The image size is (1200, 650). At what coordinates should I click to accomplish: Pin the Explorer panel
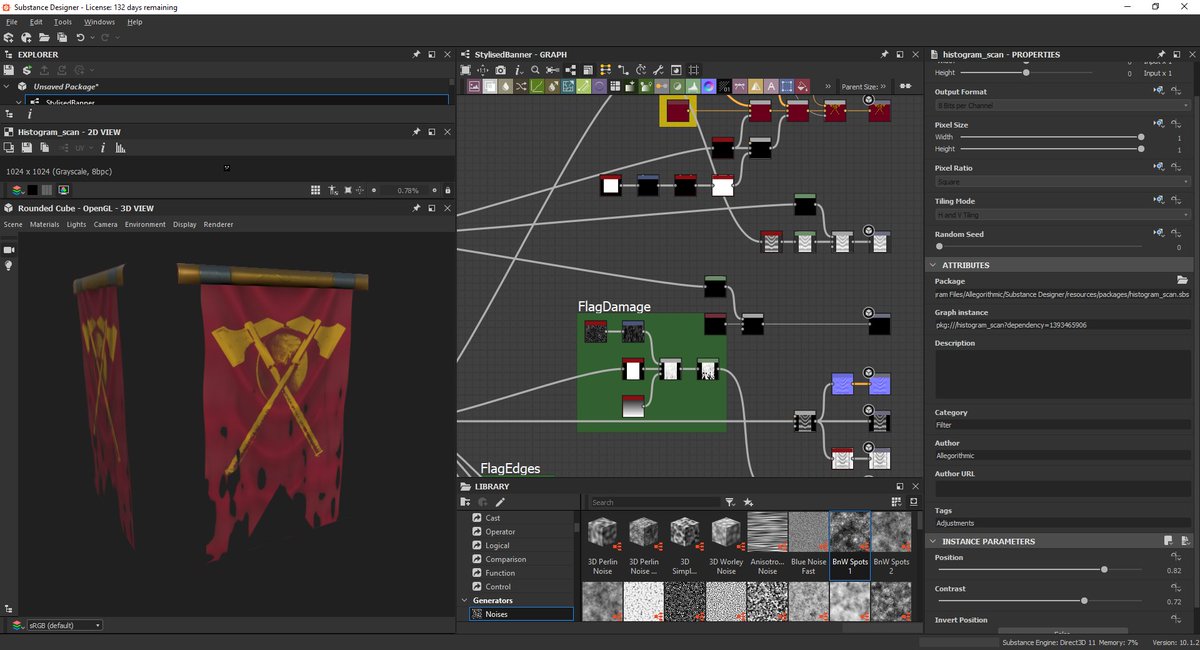click(416, 54)
